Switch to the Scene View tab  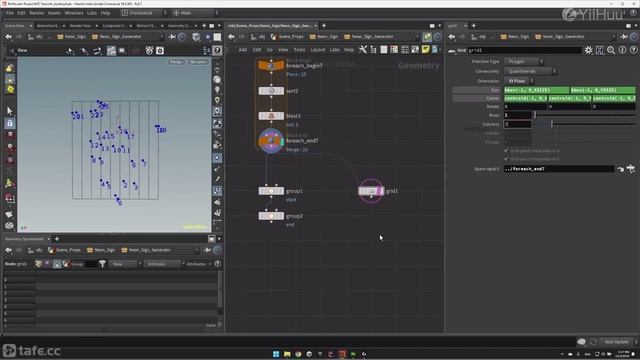click(15, 26)
